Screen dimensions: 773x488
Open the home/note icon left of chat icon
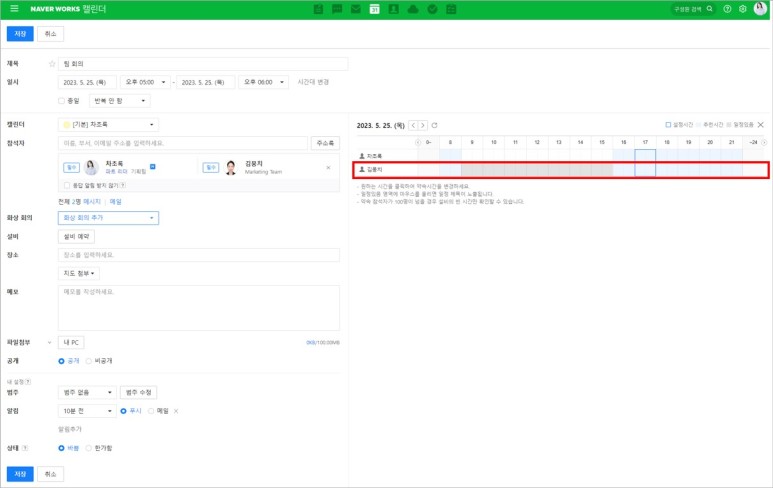coord(318,9)
